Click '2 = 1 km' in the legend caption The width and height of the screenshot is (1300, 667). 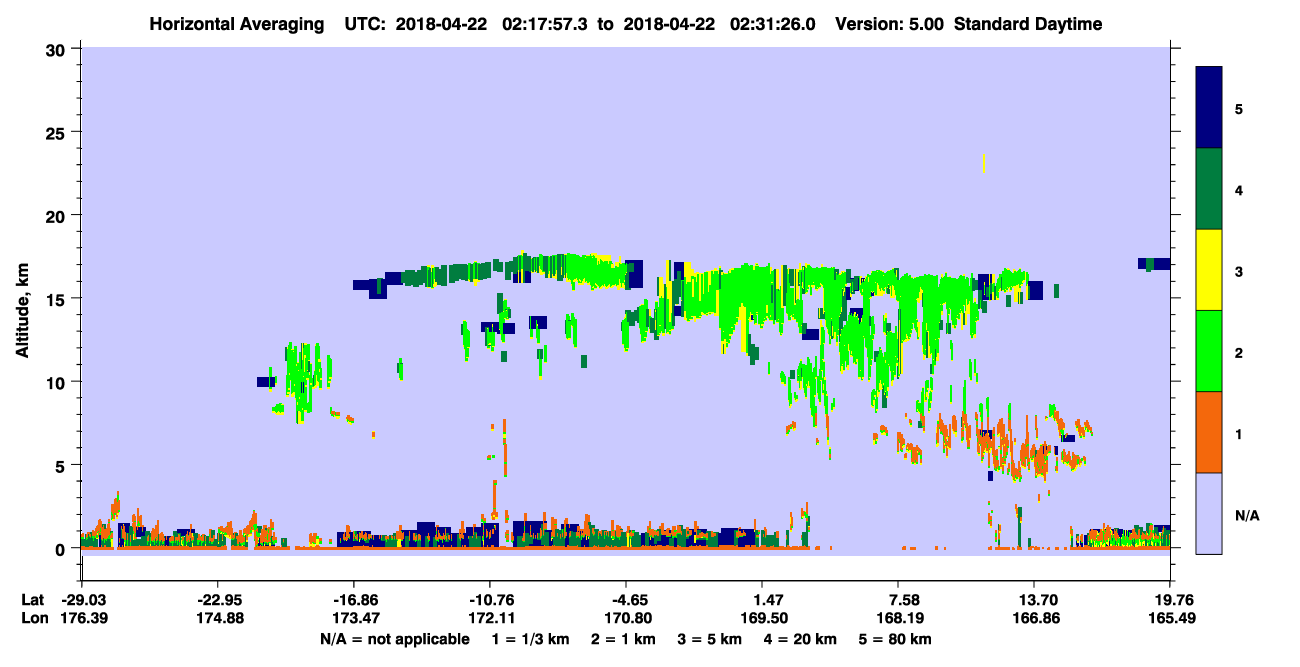[624, 639]
